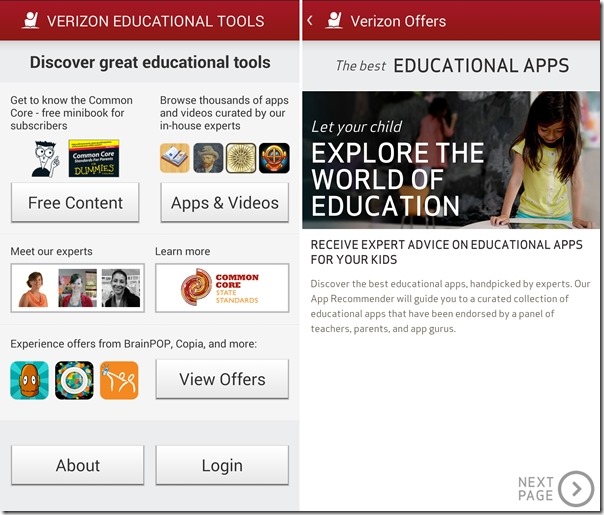Image resolution: width=604 pixels, height=515 pixels.
Task: Open the Common Core for Dummies book cover
Action: click(x=94, y=158)
